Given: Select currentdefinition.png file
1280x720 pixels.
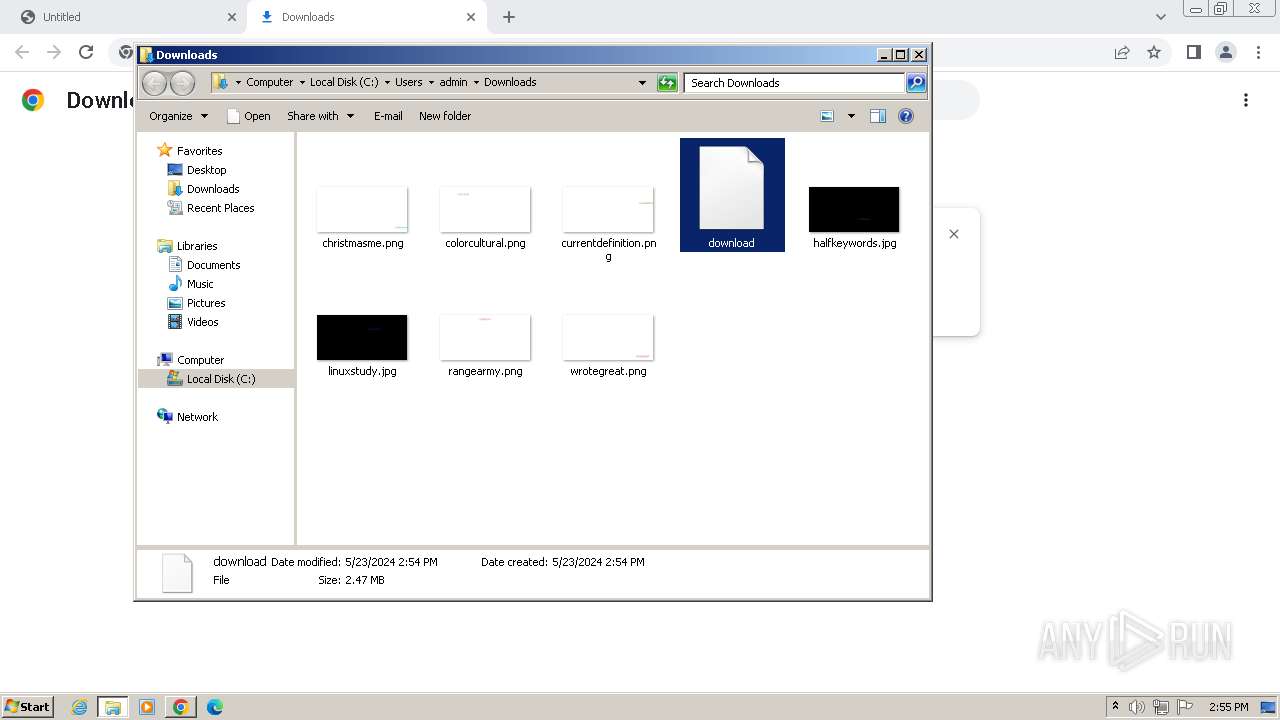Looking at the screenshot, I should click(608, 210).
